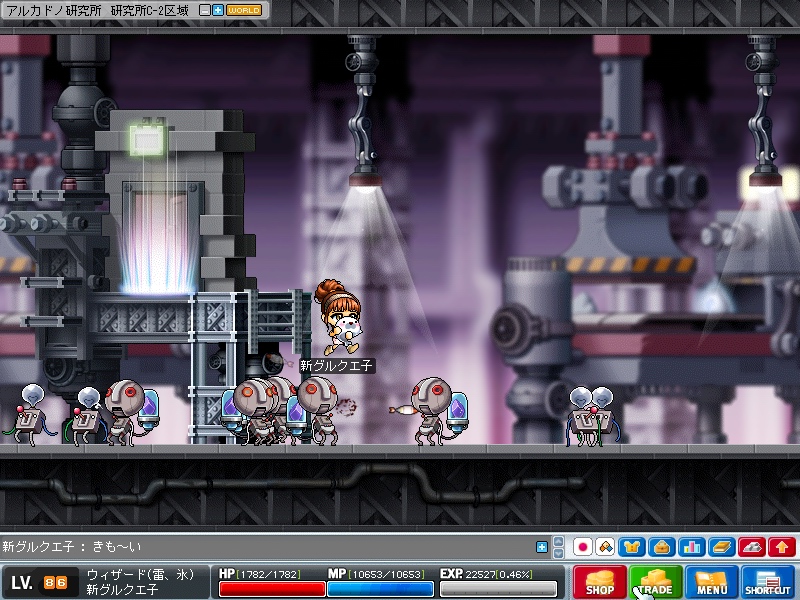Open the MENU button

712,582
